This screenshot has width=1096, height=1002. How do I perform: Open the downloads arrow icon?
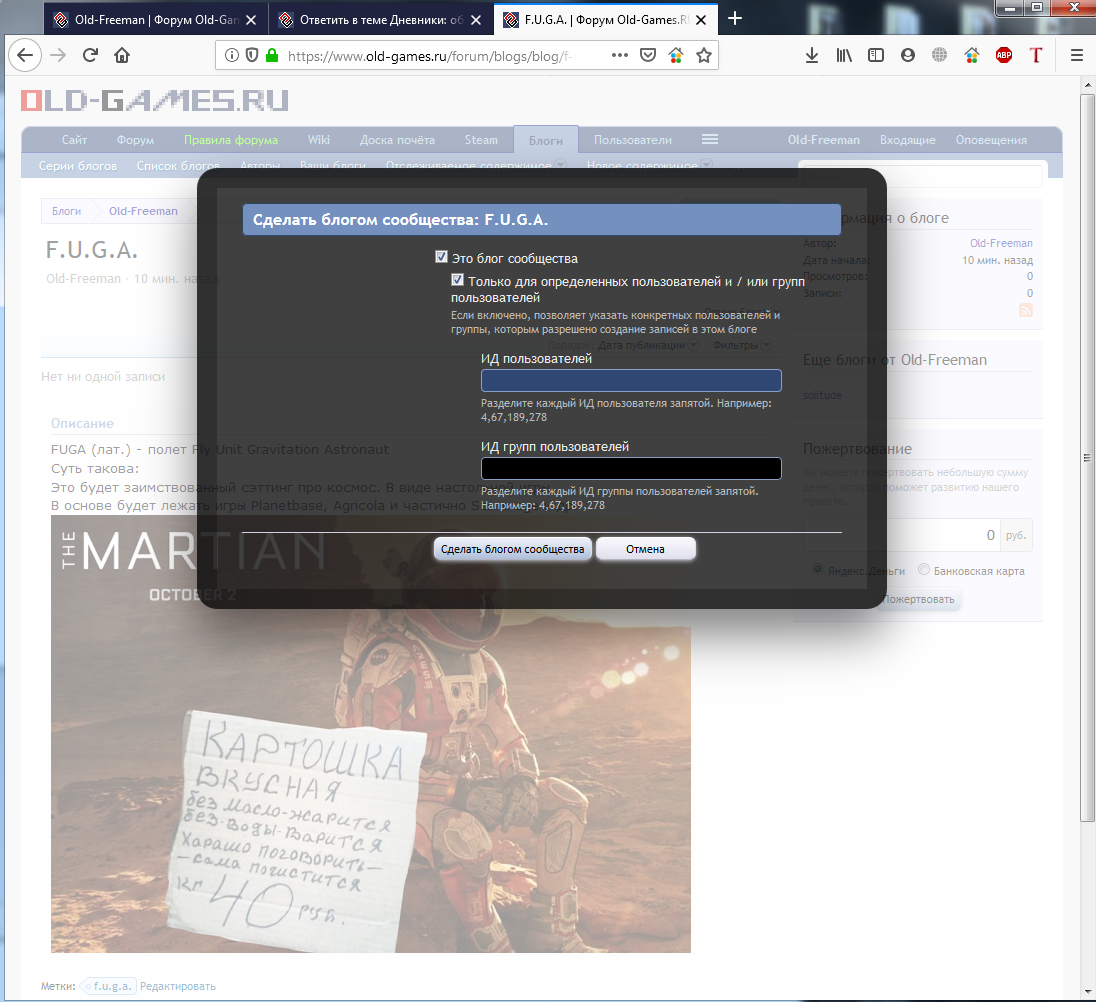pyautogui.click(x=812, y=55)
